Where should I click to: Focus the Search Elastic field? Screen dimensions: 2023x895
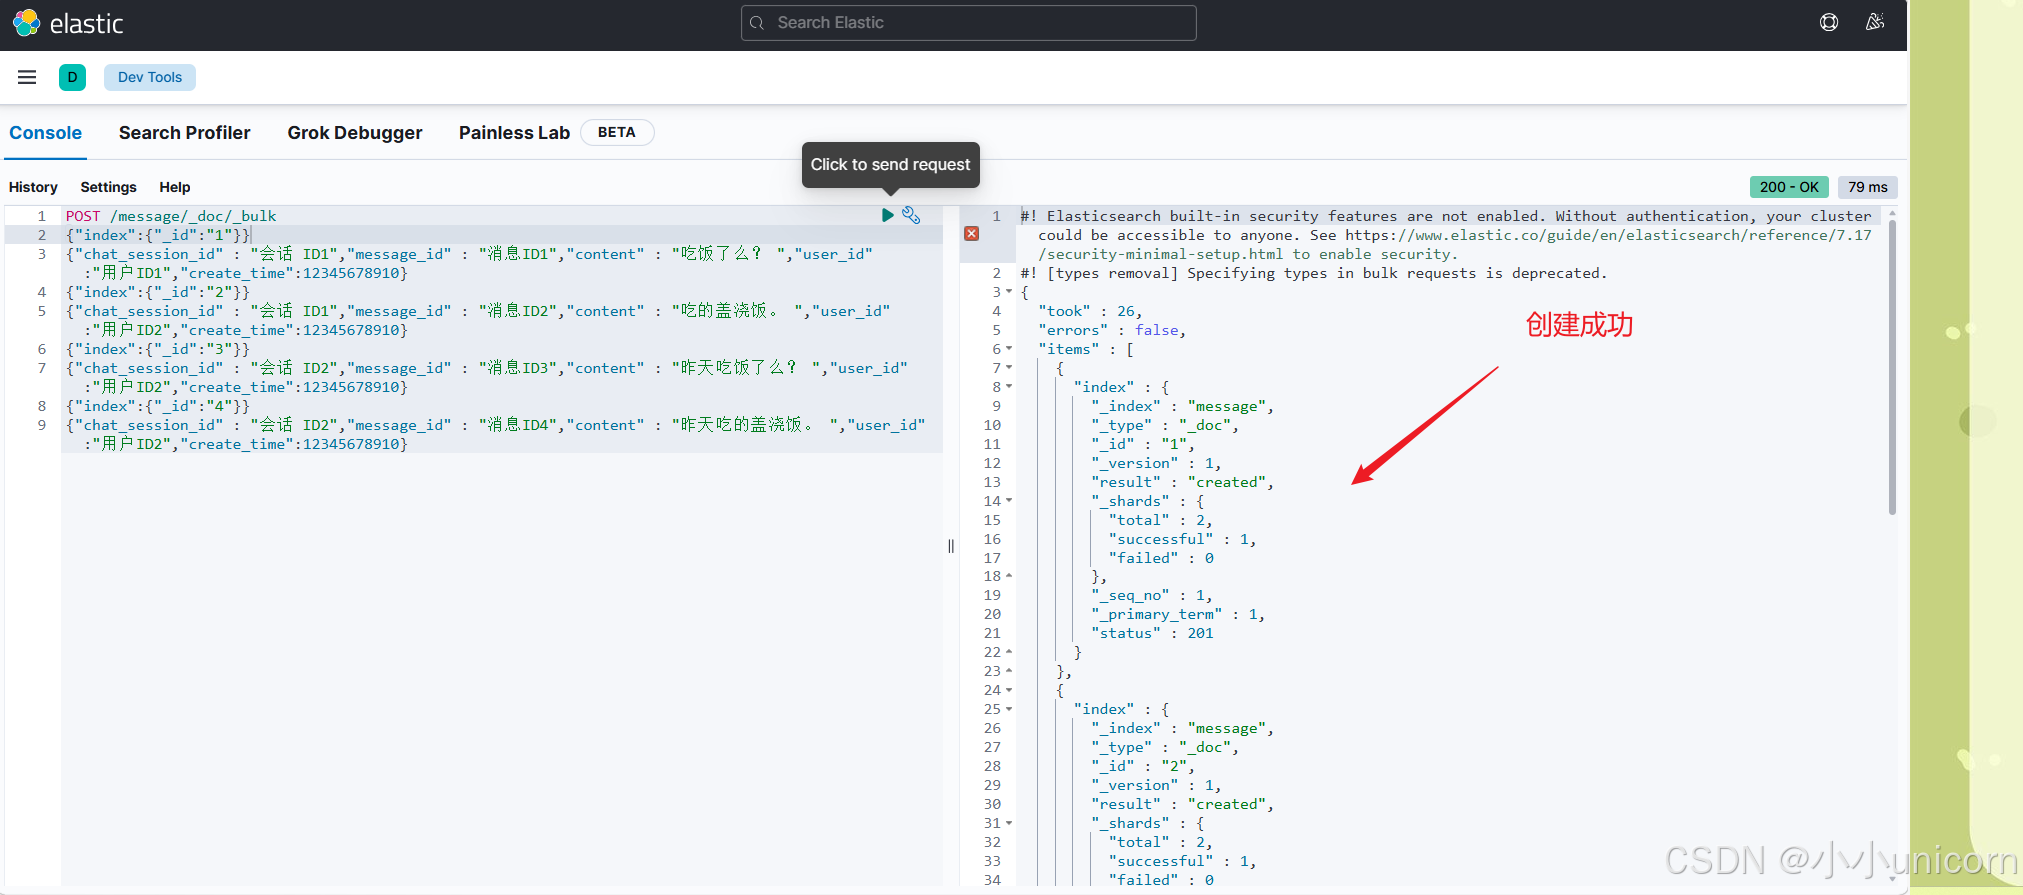click(x=968, y=23)
